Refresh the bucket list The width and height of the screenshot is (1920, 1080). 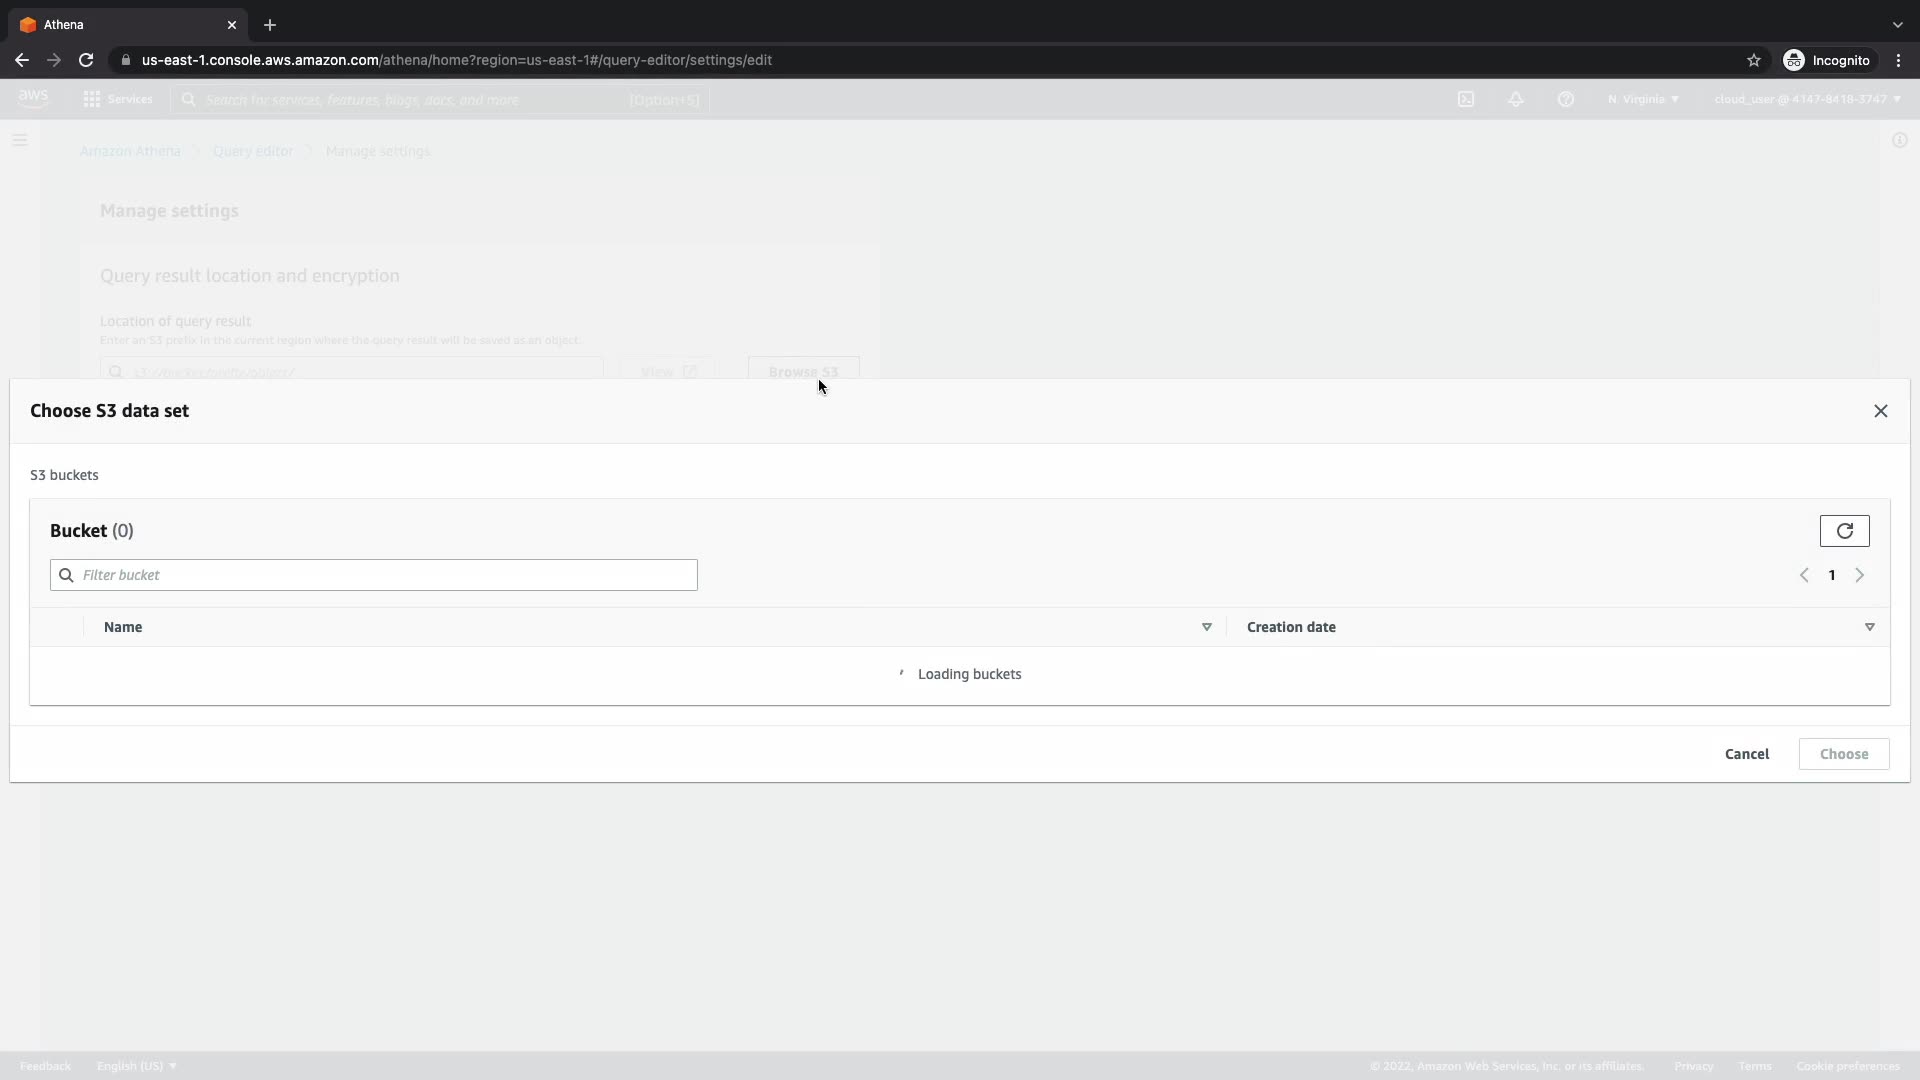(x=1844, y=531)
